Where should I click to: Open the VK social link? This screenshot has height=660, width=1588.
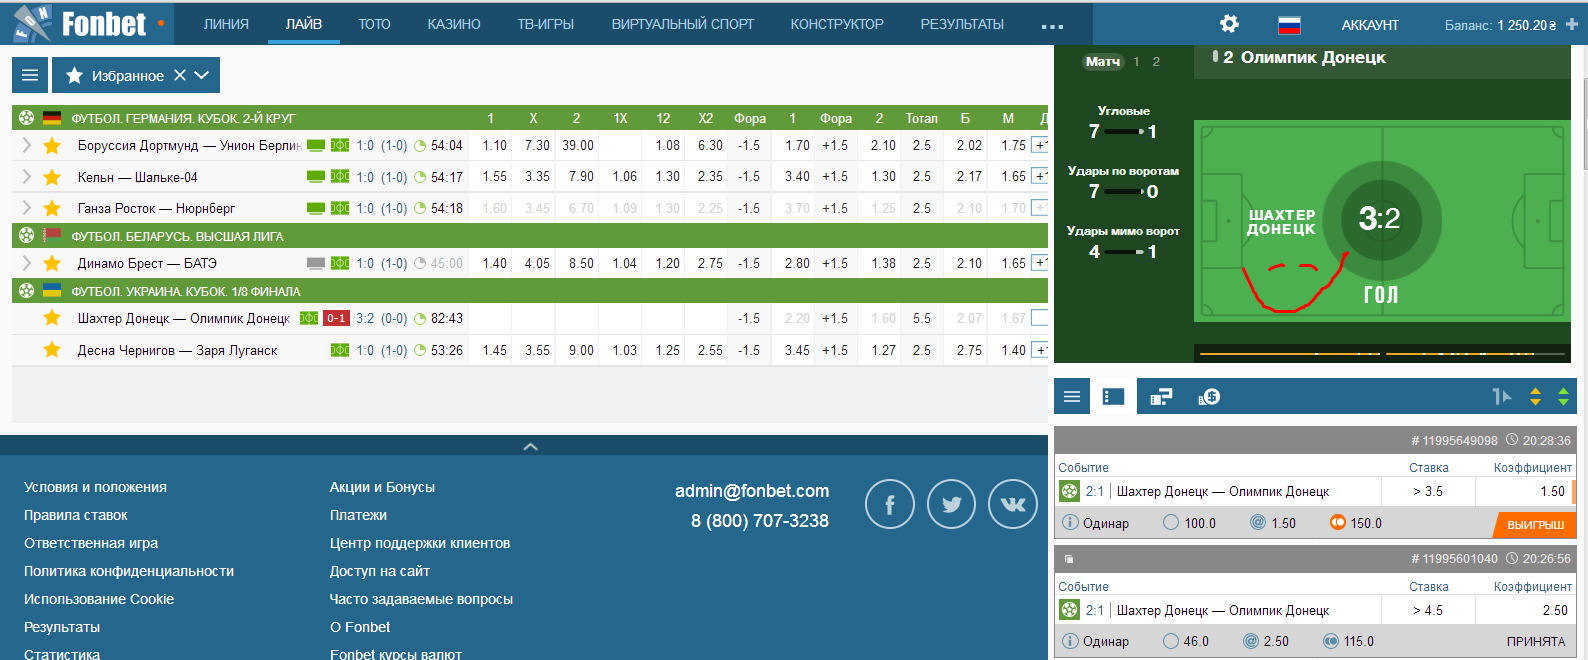point(1012,504)
